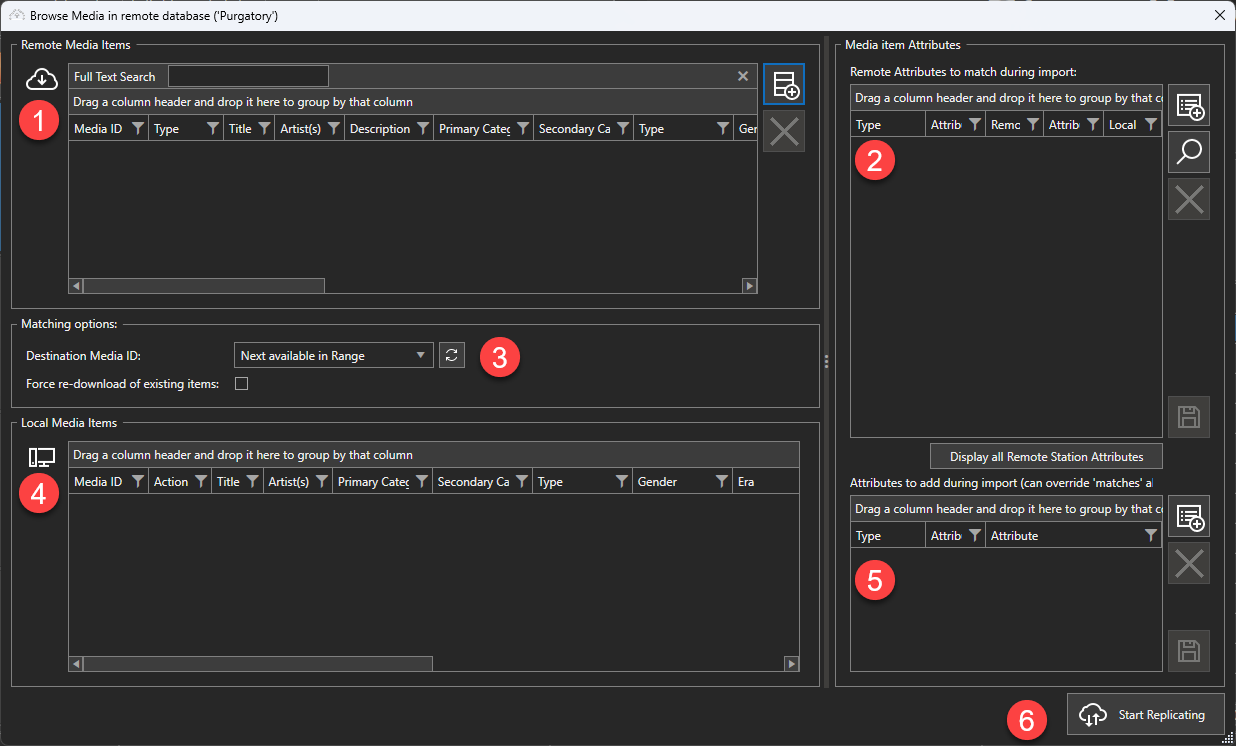
Task: Click the cloud download icon beside Remote Media Items
Action: (x=42, y=78)
